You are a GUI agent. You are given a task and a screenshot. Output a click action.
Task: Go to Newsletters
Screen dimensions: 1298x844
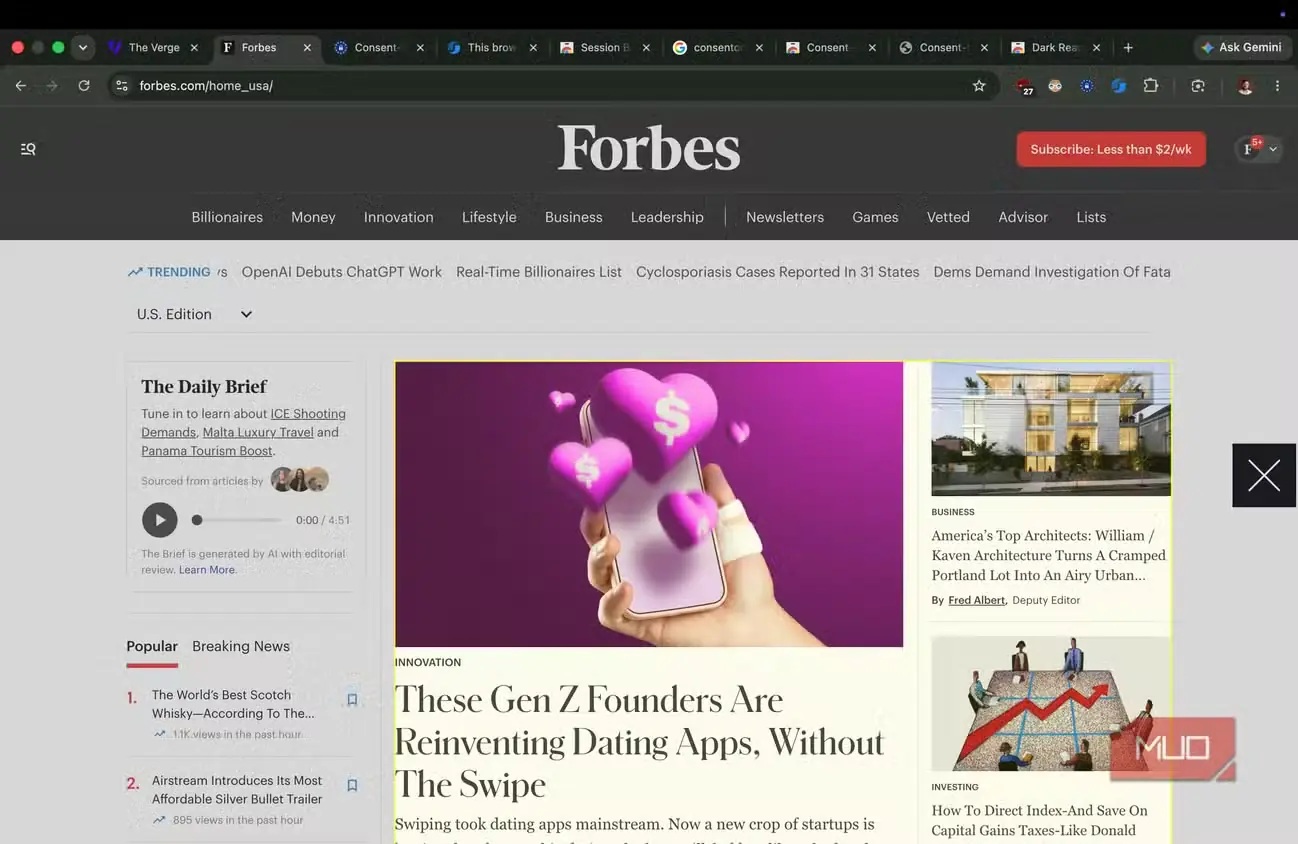tap(785, 217)
